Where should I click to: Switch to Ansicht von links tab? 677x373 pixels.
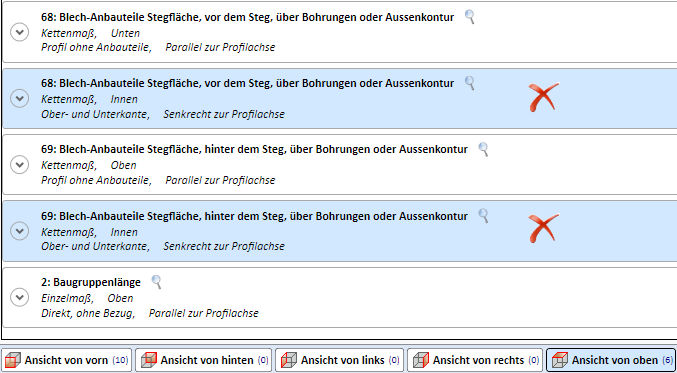point(339,360)
